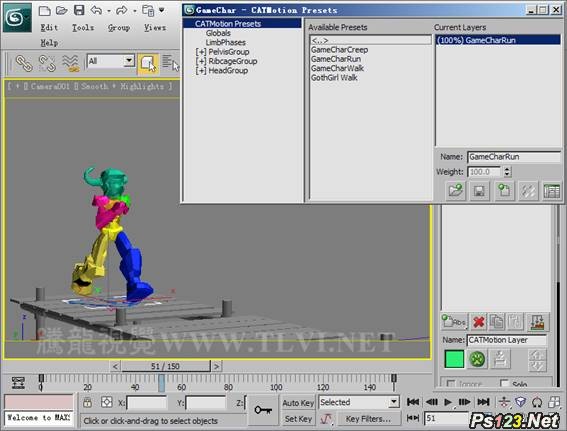Save CATMotion preset disk icon
The width and height of the screenshot is (567, 431).
pyautogui.click(x=479, y=190)
